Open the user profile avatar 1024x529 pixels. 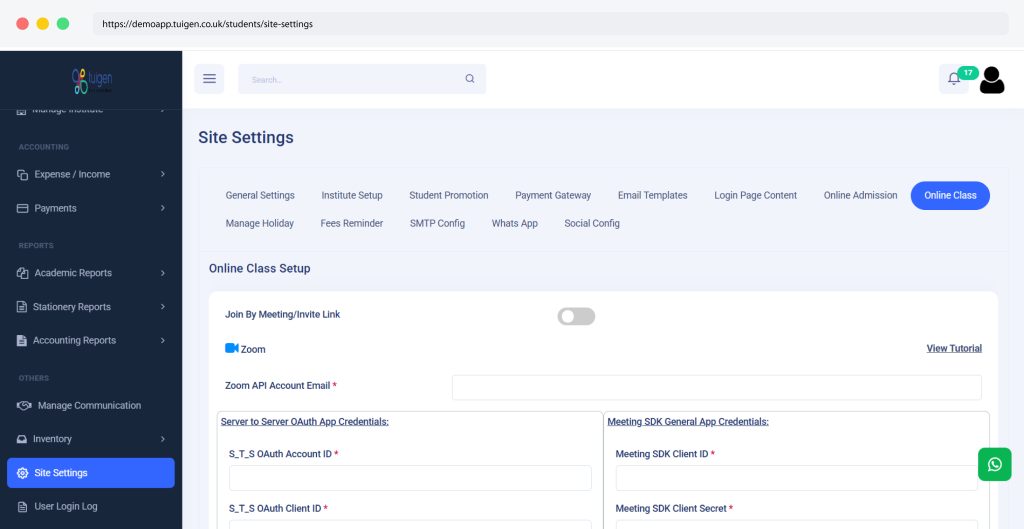click(991, 80)
